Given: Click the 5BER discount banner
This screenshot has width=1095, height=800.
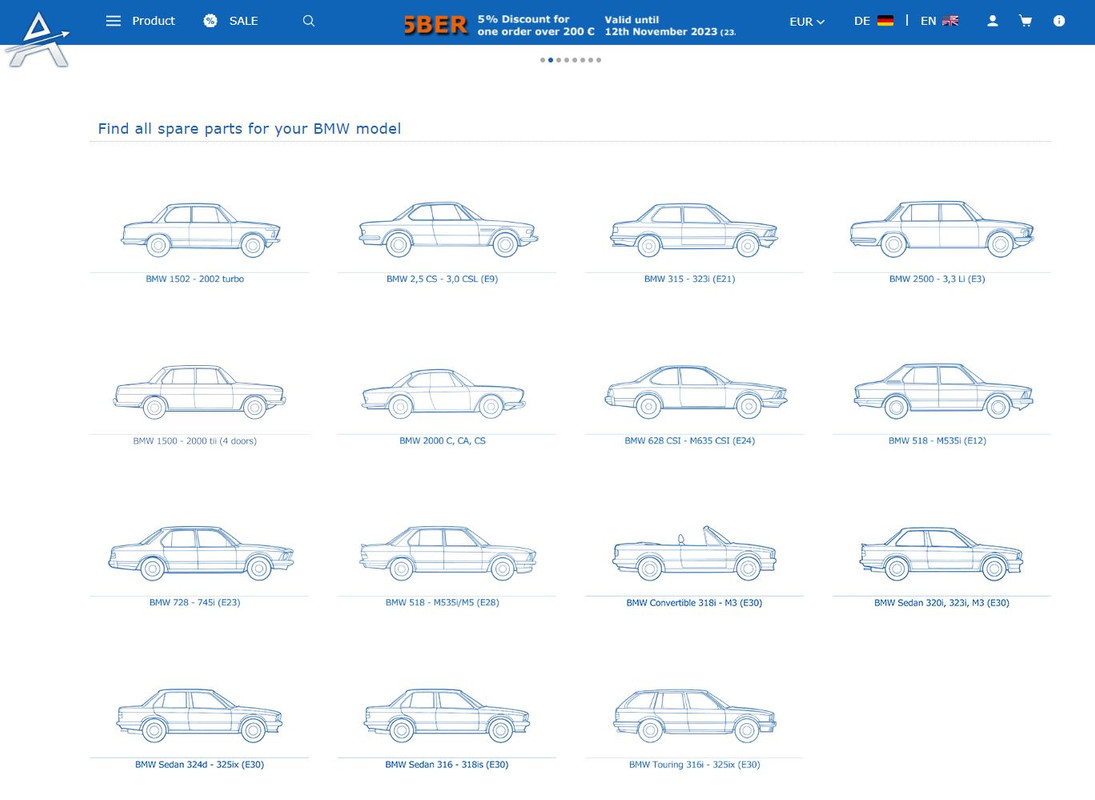Looking at the screenshot, I should point(570,25).
